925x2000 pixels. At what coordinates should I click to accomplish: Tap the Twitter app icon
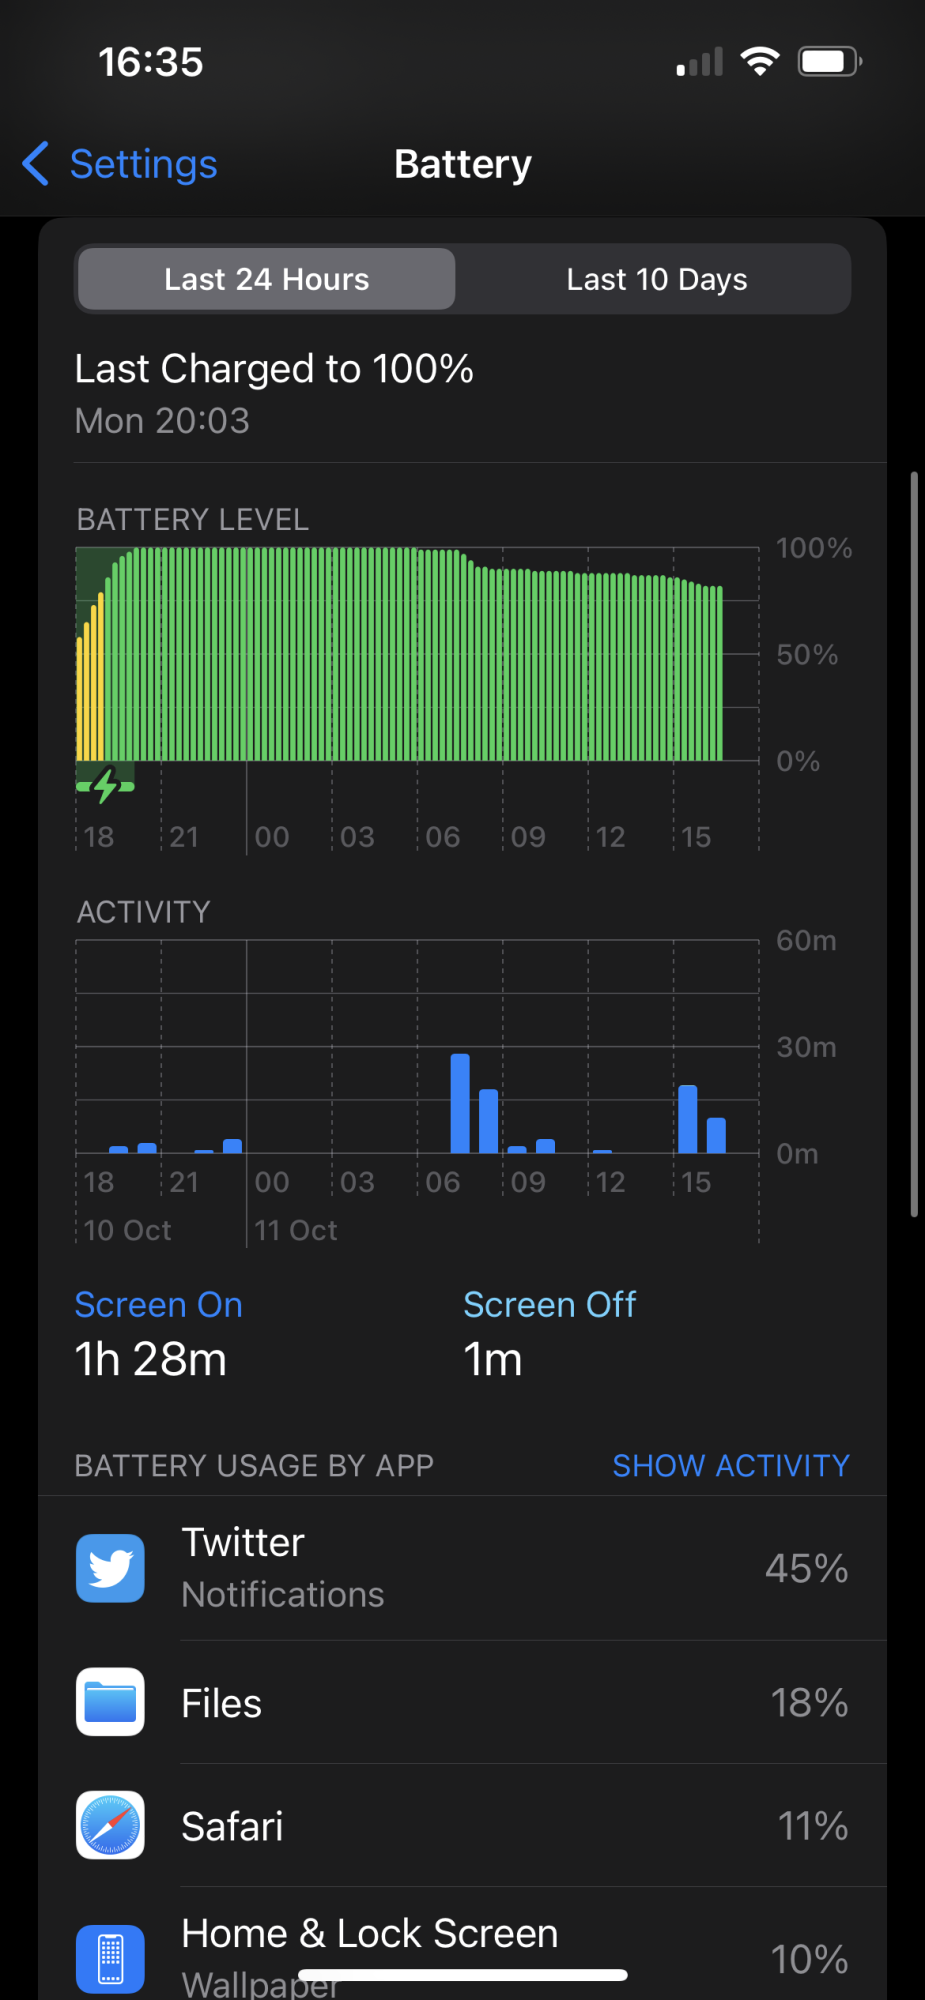click(110, 1568)
